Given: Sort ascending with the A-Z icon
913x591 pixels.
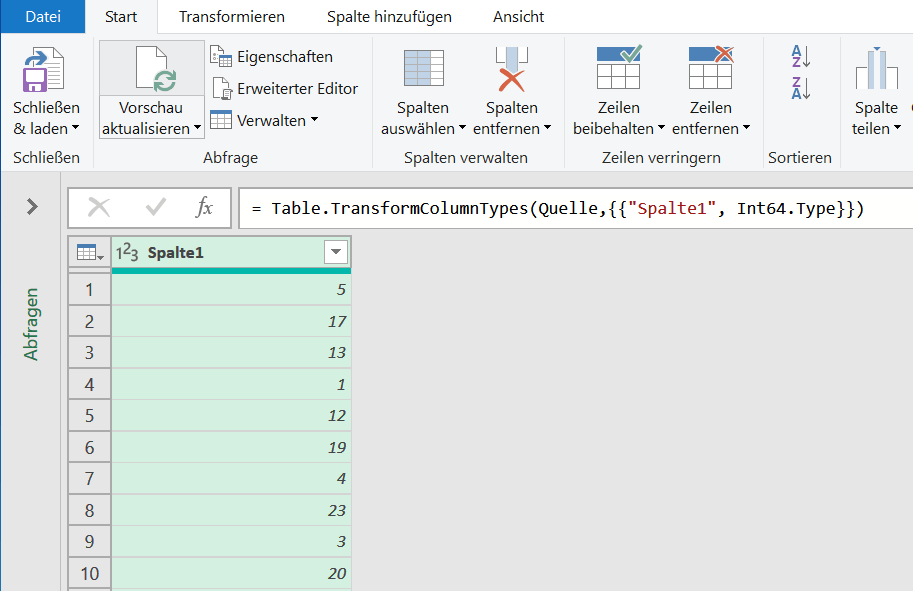Looking at the screenshot, I should [801, 56].
